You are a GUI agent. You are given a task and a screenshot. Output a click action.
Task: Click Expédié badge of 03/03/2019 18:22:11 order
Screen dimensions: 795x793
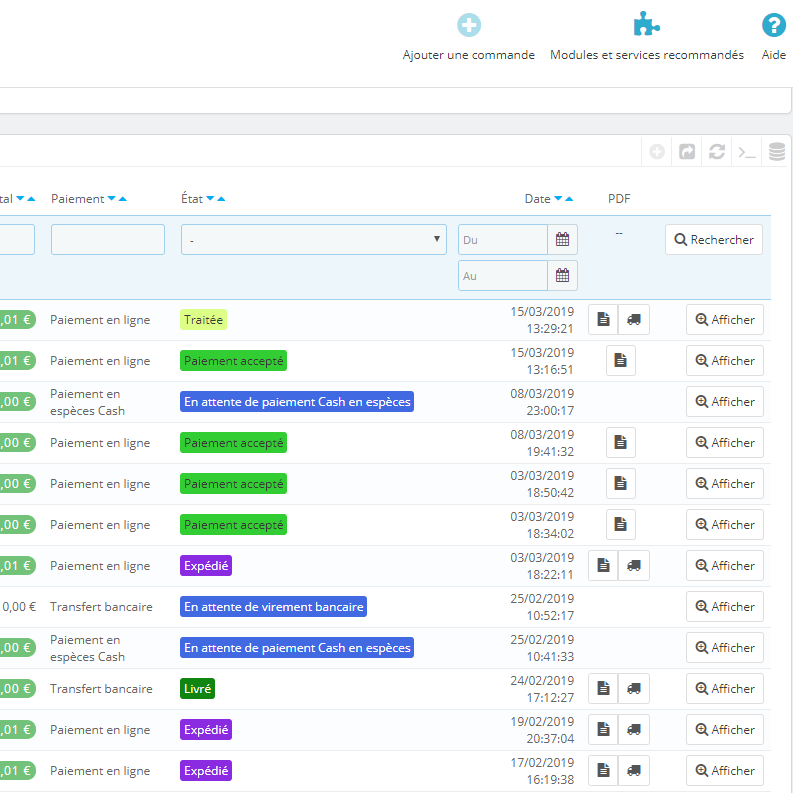coord(206,565)
